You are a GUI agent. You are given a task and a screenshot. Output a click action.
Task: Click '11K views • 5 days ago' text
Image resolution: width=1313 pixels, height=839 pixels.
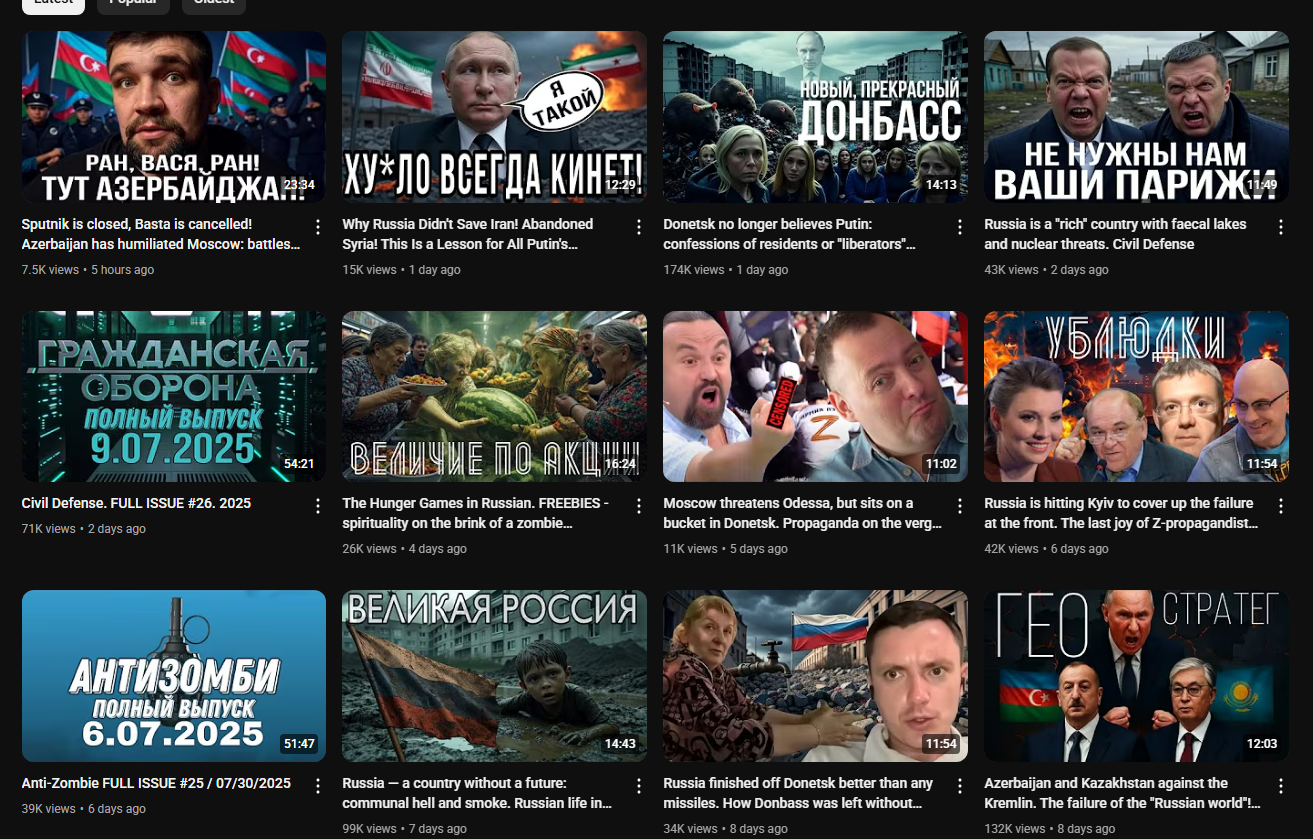725,549
